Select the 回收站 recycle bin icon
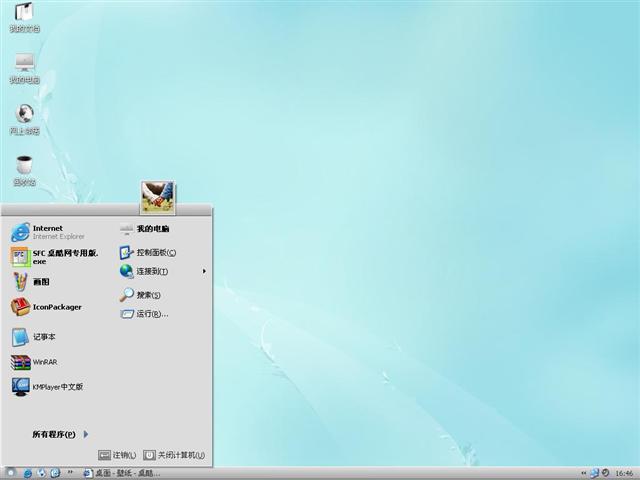640x480 pixels. coord(24,171)
